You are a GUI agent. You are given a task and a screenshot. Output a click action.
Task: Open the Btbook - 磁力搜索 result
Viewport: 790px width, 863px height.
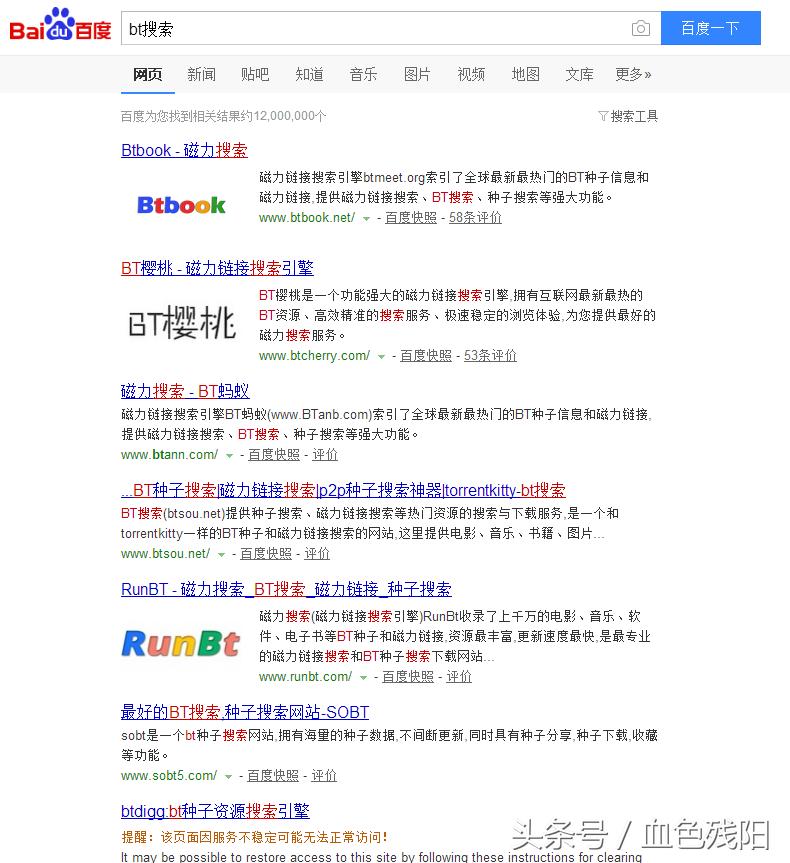[x=184, y=150]
